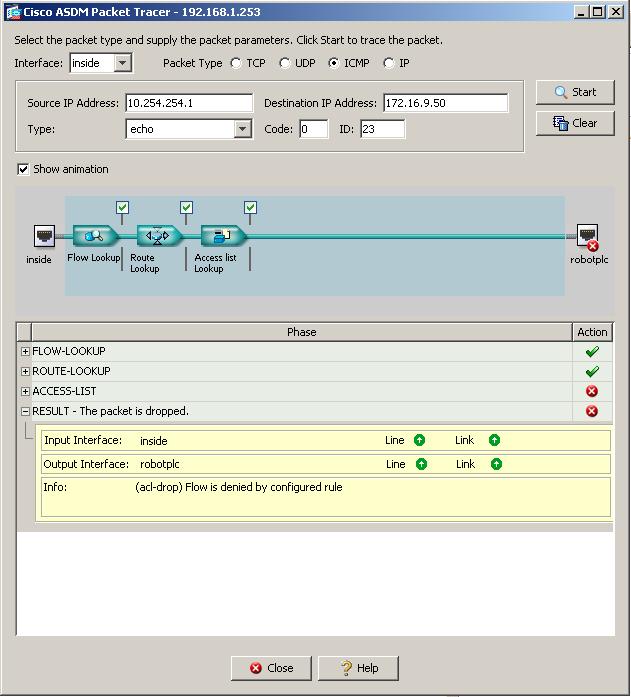Click the inside interface port icon

point(44,236)
